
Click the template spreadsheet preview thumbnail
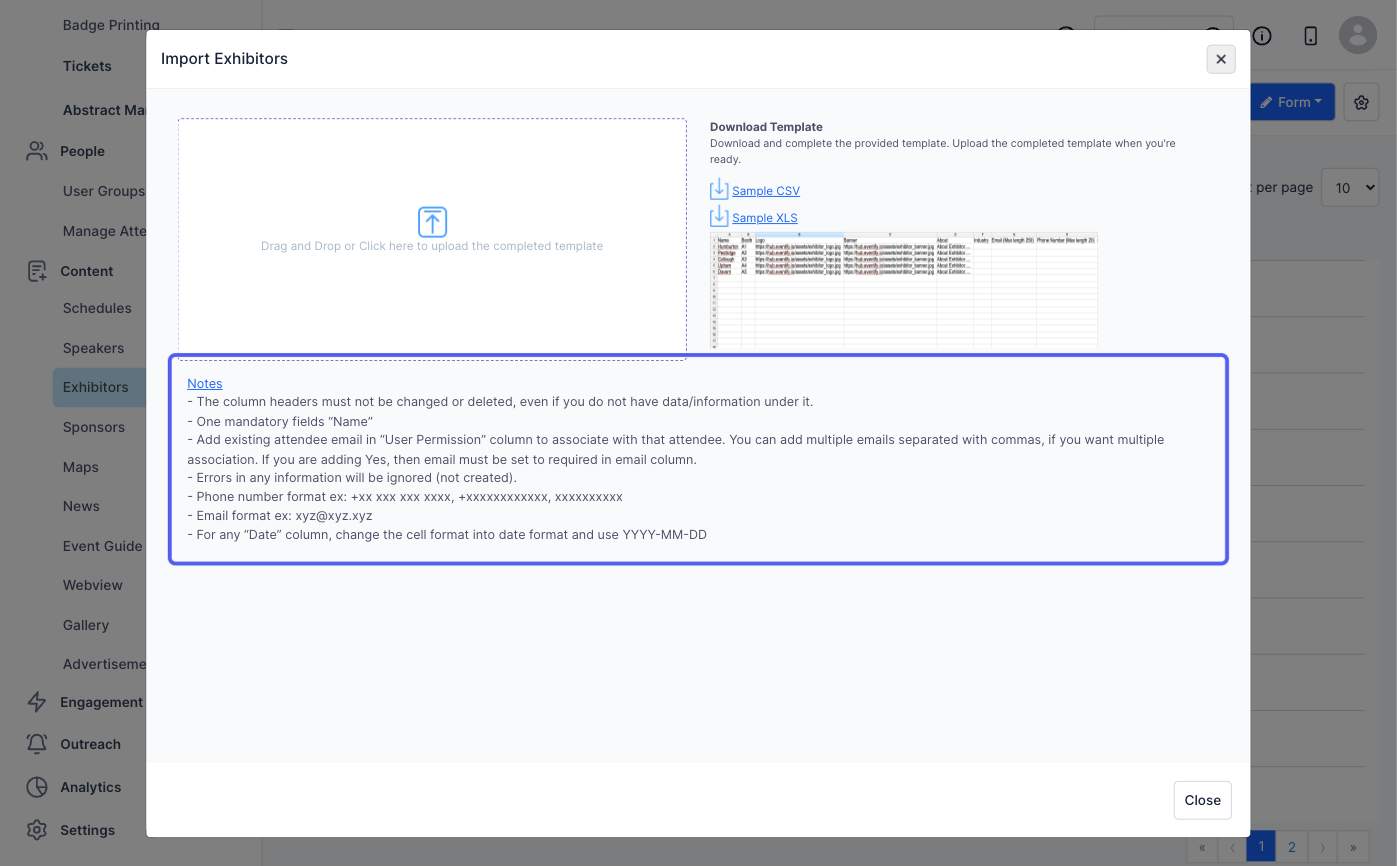pyautogui.click(x=904, y=290)
